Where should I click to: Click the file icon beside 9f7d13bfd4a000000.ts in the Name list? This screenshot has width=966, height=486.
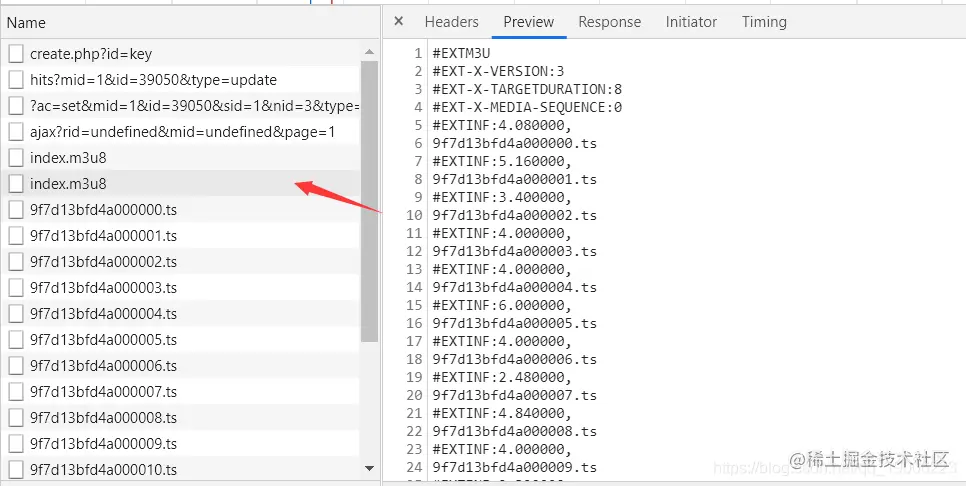click(16, 210)
